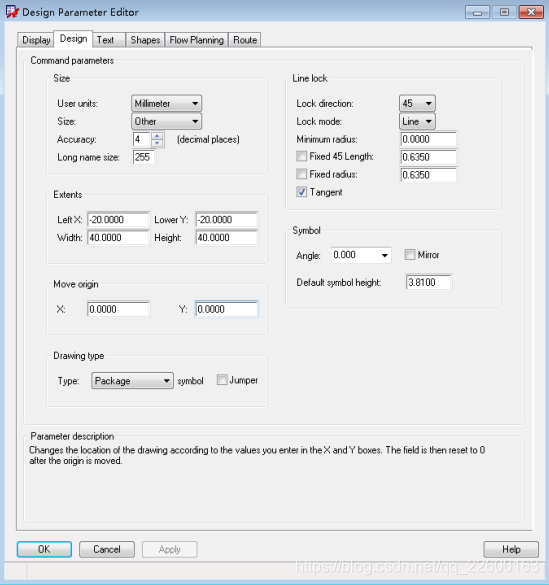This screenshot has height=585, width=549.
Task: Open the Lock direction dropdown
Action: (417, 103)
